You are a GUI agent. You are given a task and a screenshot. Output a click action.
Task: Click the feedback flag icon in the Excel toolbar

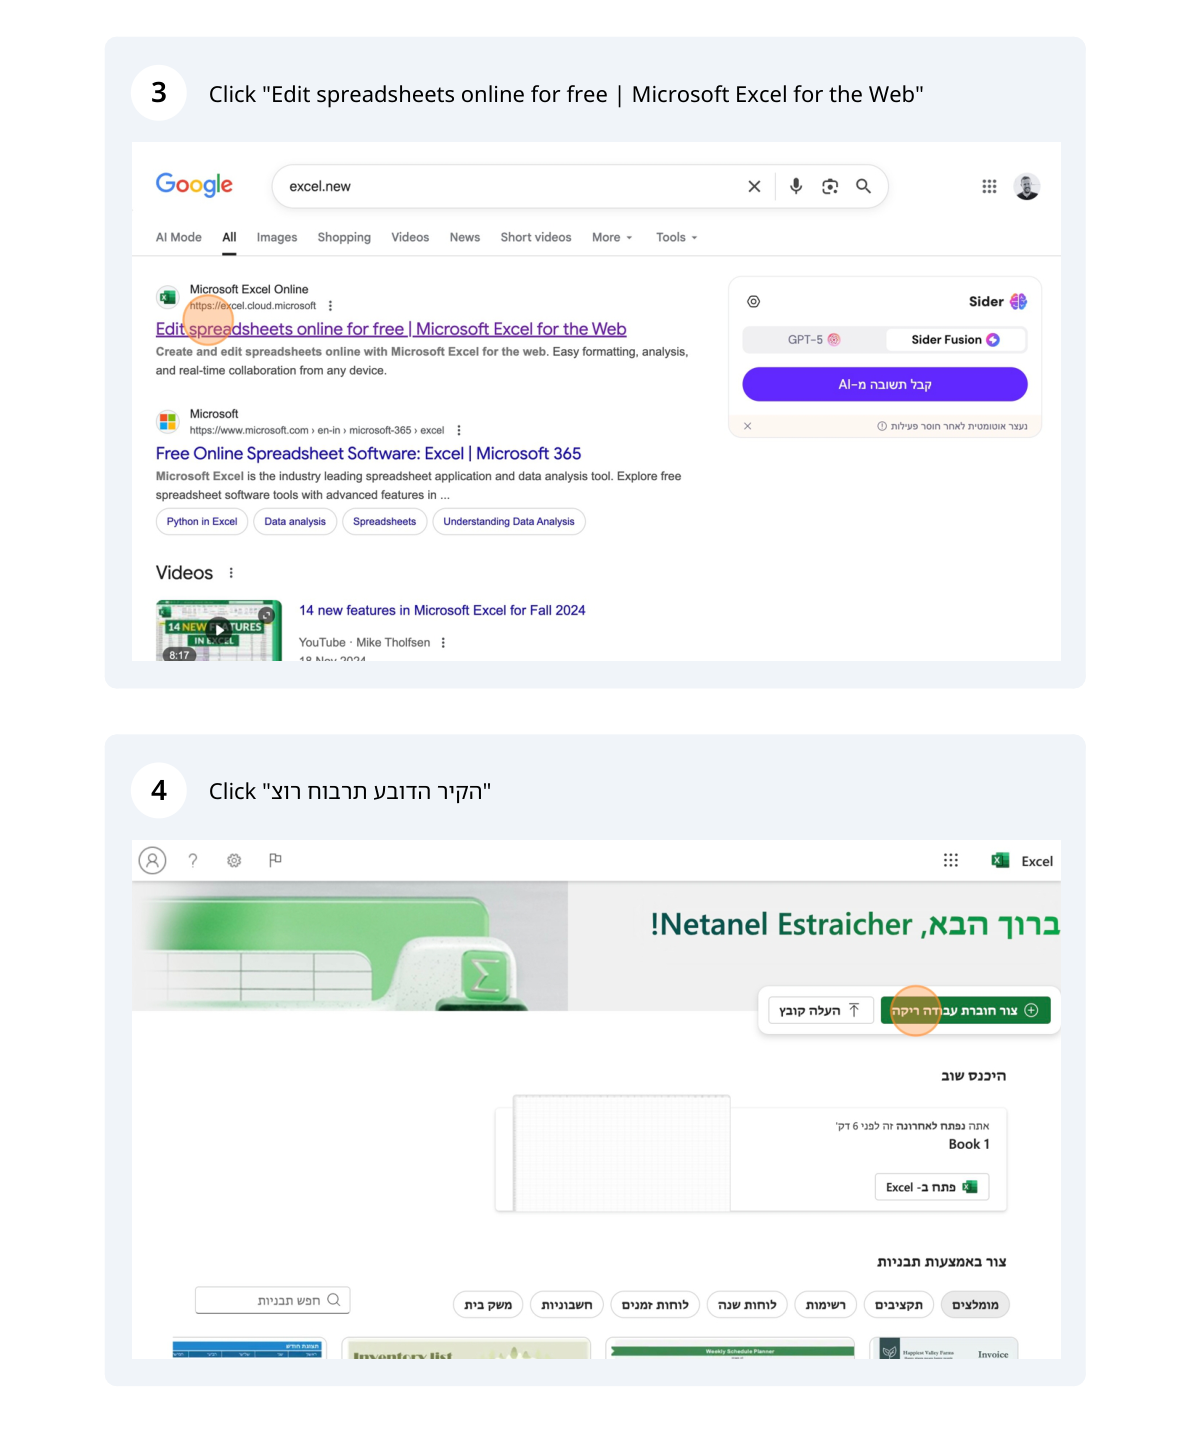click(x=275, y=860)
